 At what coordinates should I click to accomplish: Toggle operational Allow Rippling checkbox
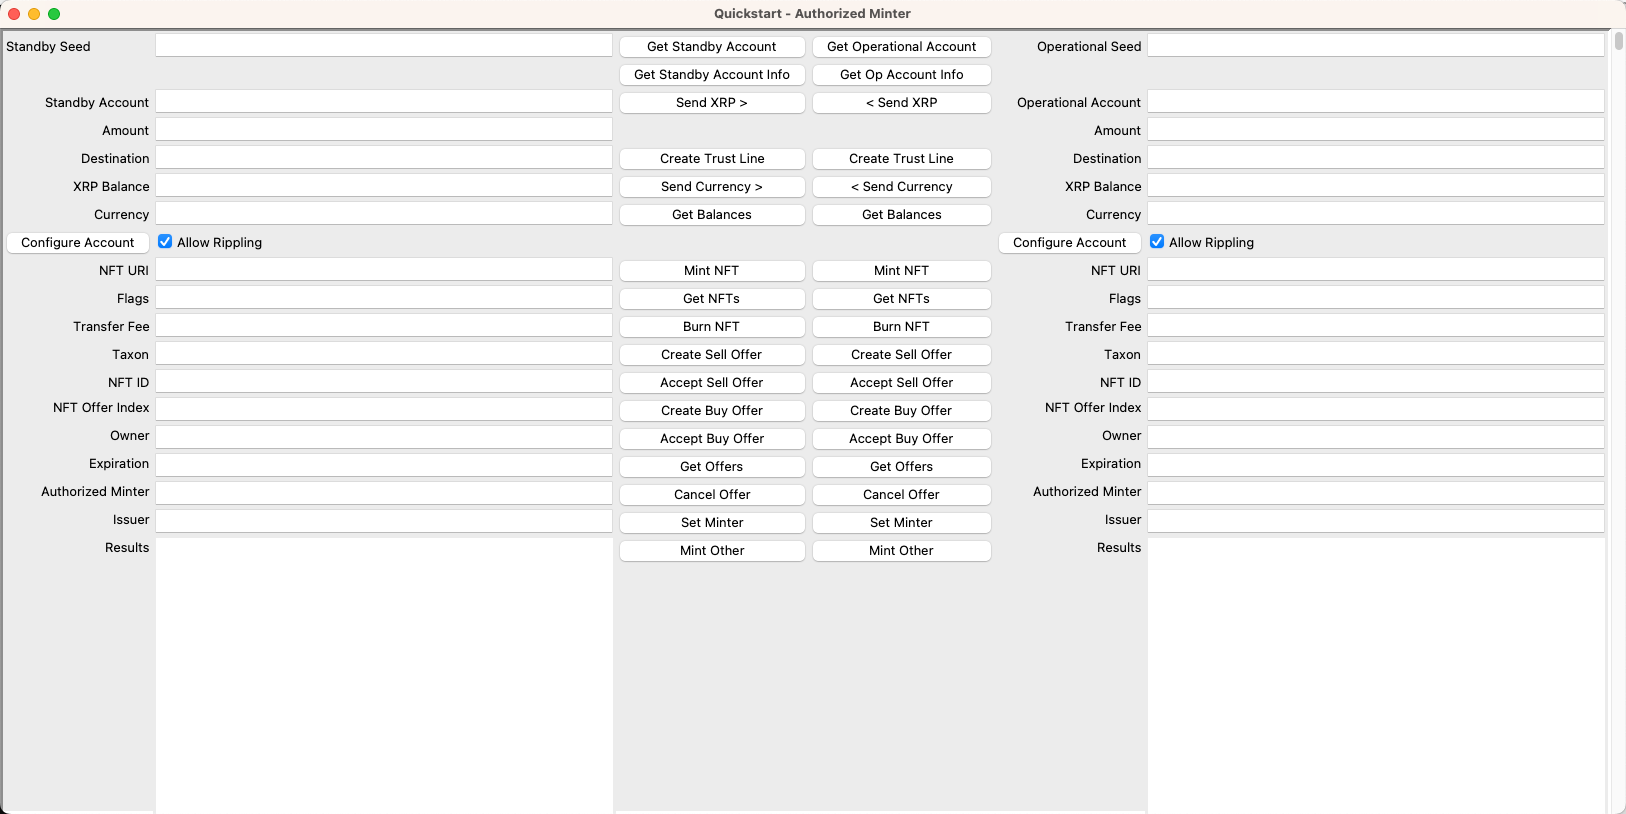coord(1157,242)
